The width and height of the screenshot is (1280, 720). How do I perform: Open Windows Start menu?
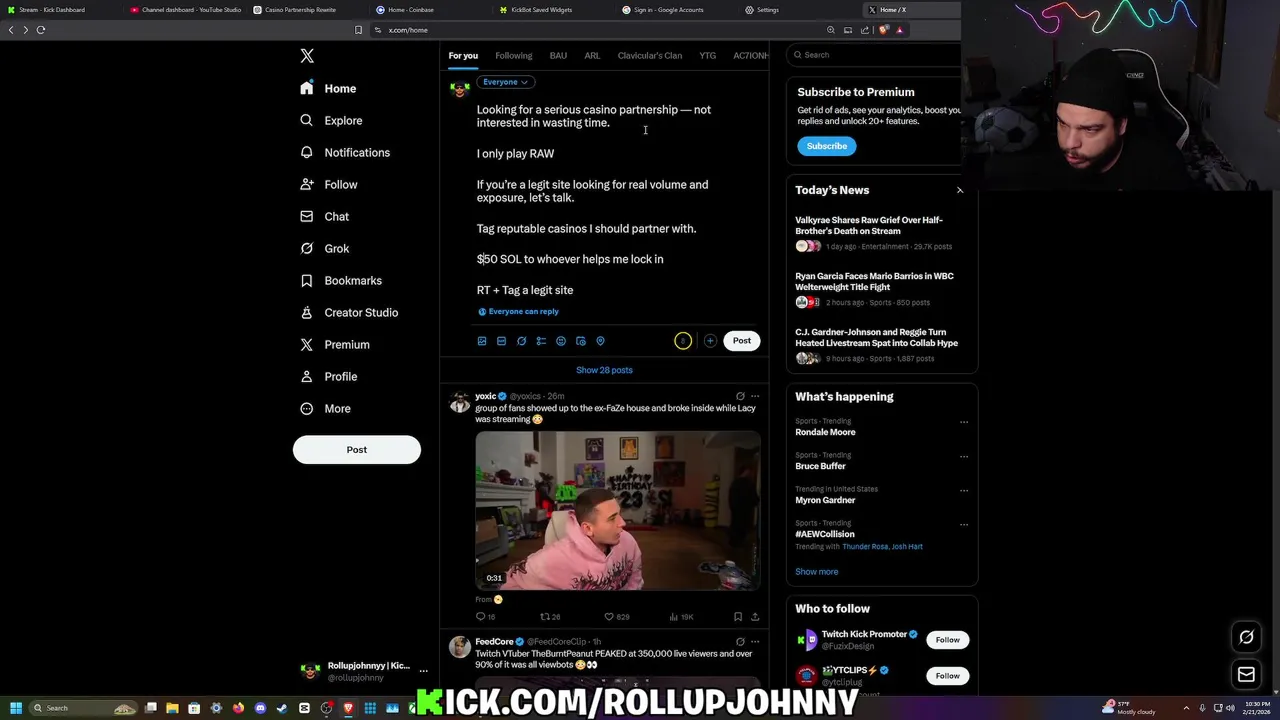15,708
